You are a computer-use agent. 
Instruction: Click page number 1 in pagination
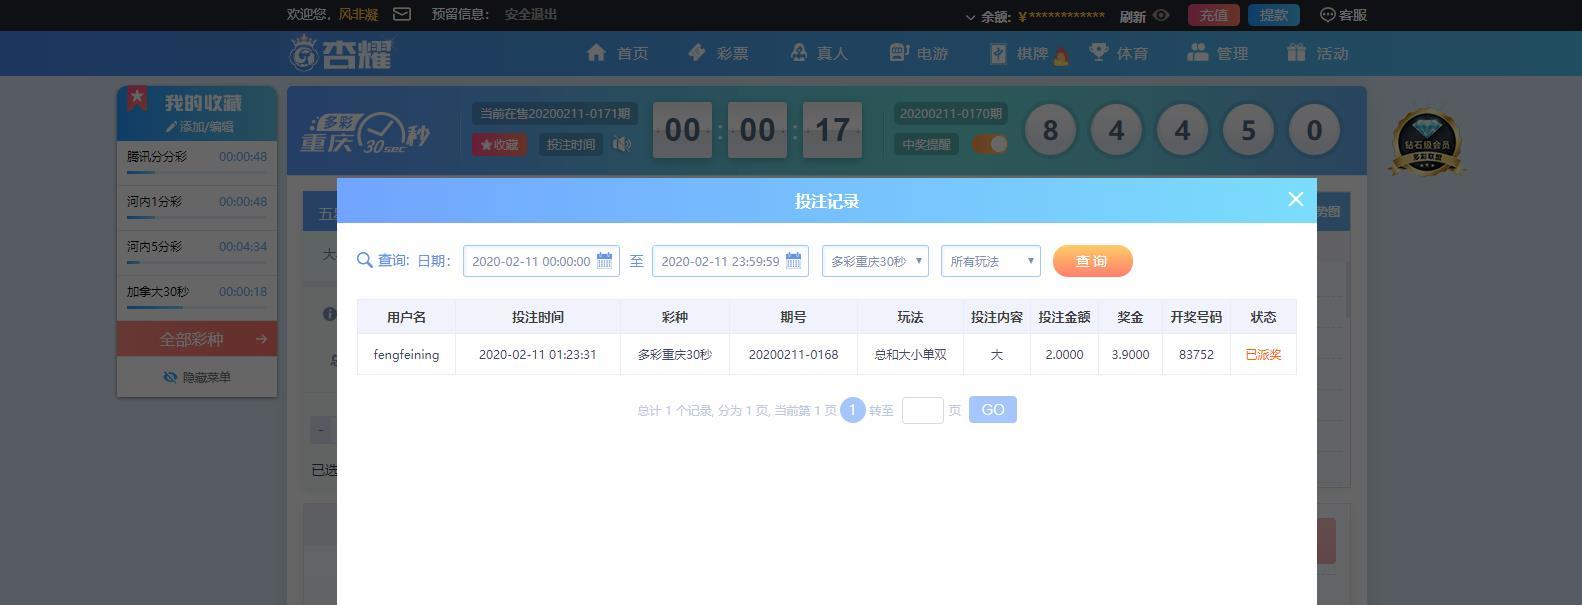coord(852,410)
